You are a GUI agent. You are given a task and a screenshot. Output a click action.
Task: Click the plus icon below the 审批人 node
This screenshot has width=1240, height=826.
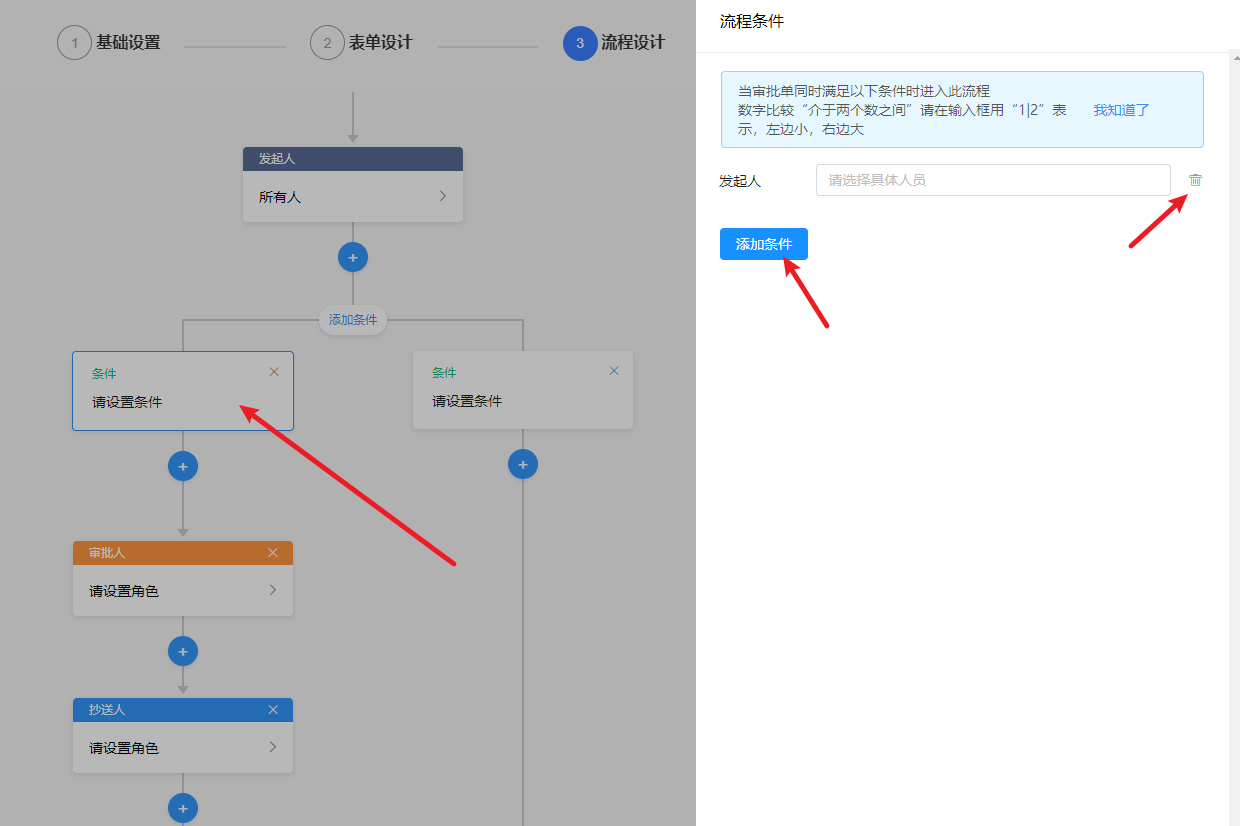click(x=183, y=651)
